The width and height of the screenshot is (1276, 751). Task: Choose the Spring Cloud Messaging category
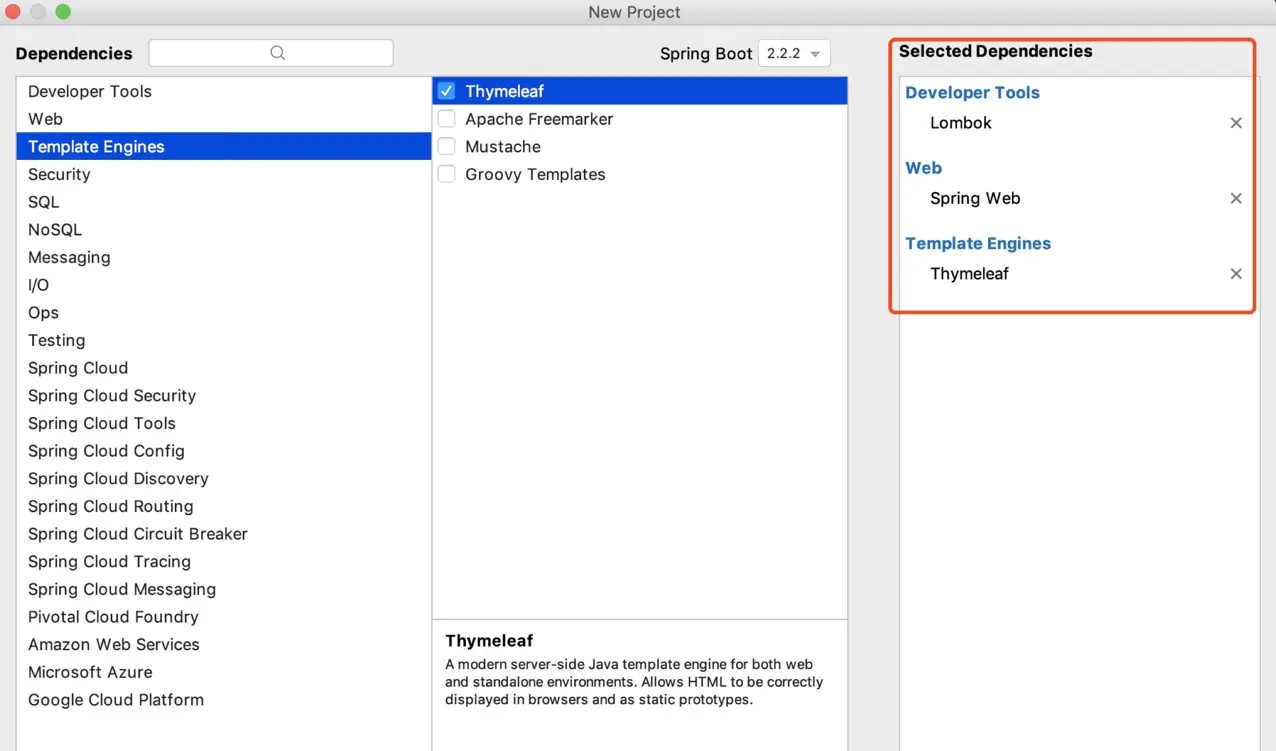point(224,589)
